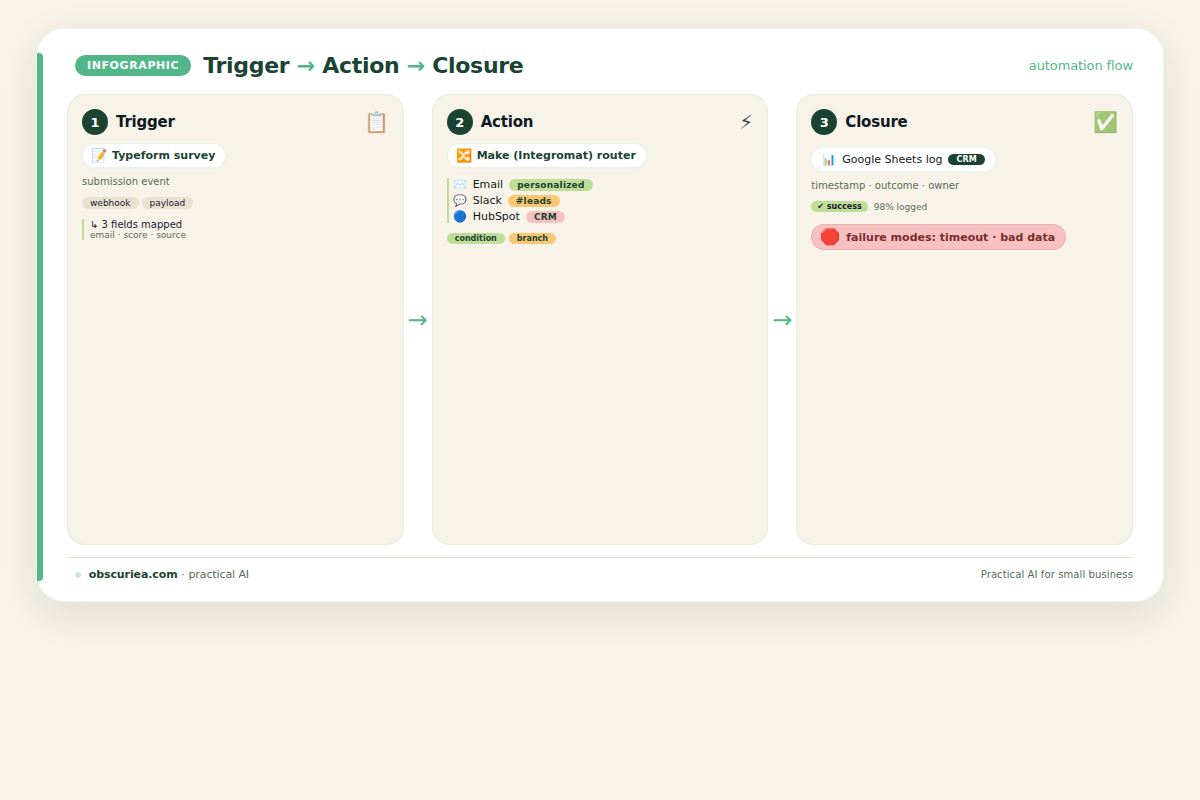Click 'Practical AI for small business' footer text
1200x800 pixels.
pyautogui.click(x=1057, y=575)
